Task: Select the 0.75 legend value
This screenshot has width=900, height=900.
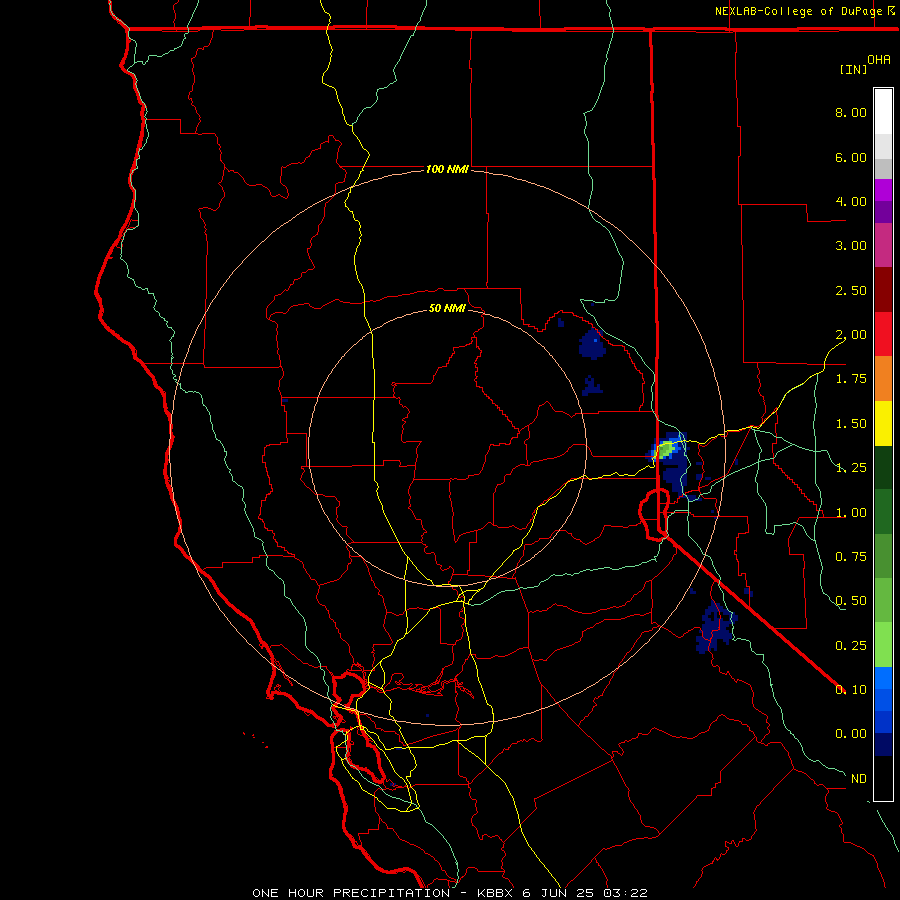Action: (851, 557)
